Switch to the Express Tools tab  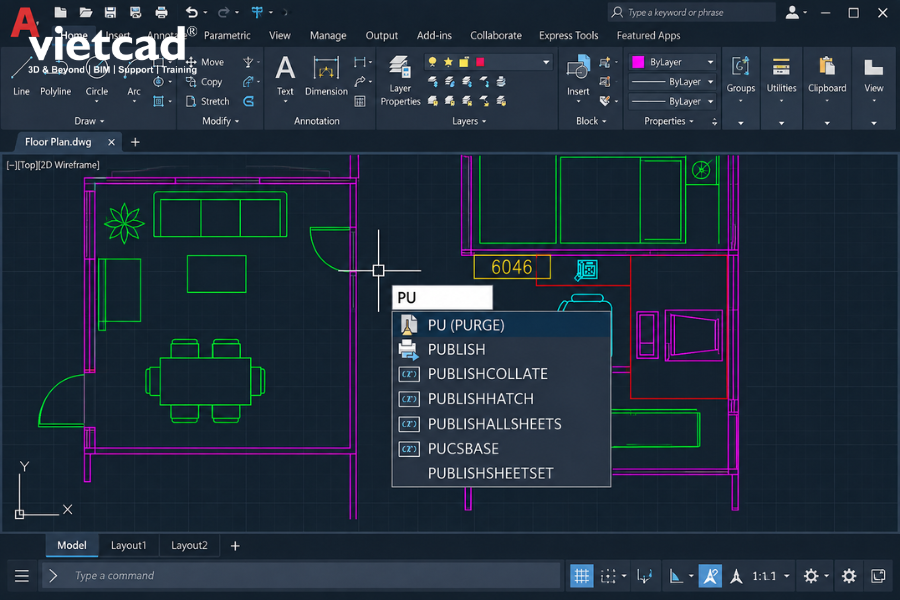click(568, 36)
